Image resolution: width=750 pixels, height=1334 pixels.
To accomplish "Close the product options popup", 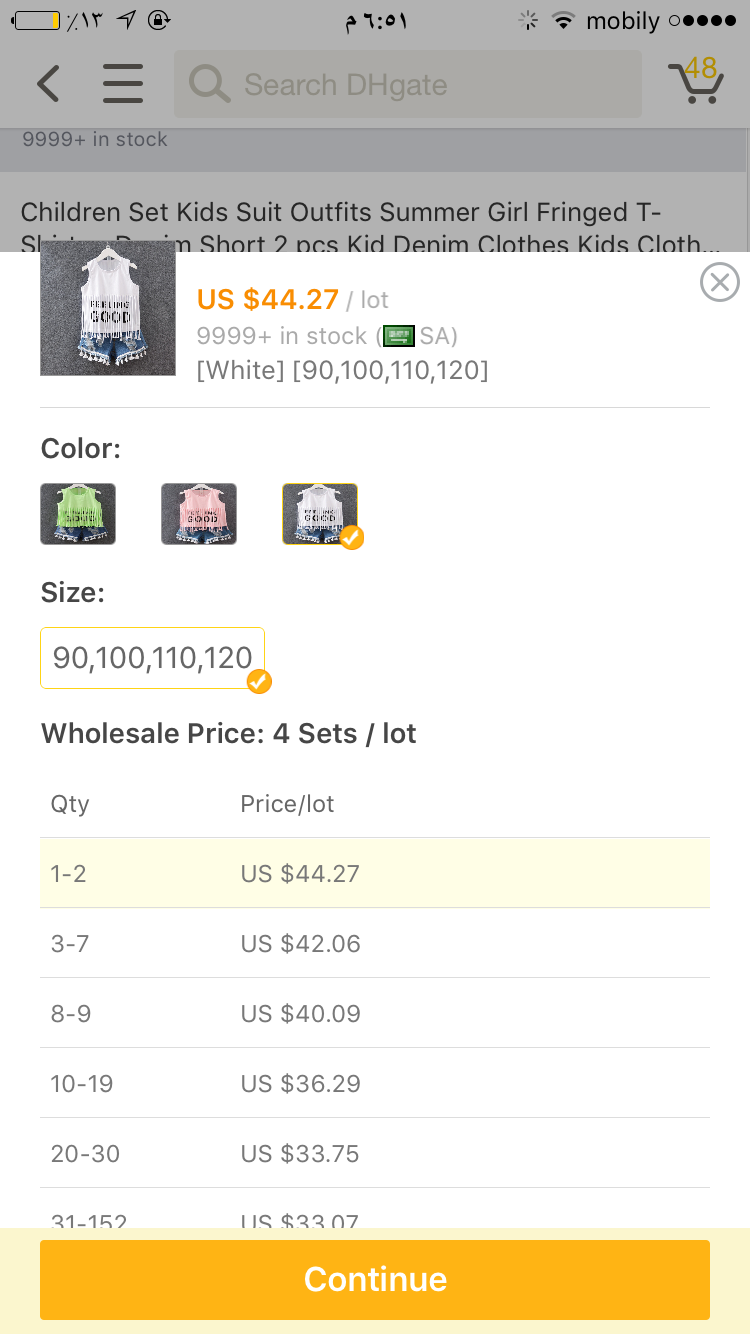I will (x=719, y=283).
